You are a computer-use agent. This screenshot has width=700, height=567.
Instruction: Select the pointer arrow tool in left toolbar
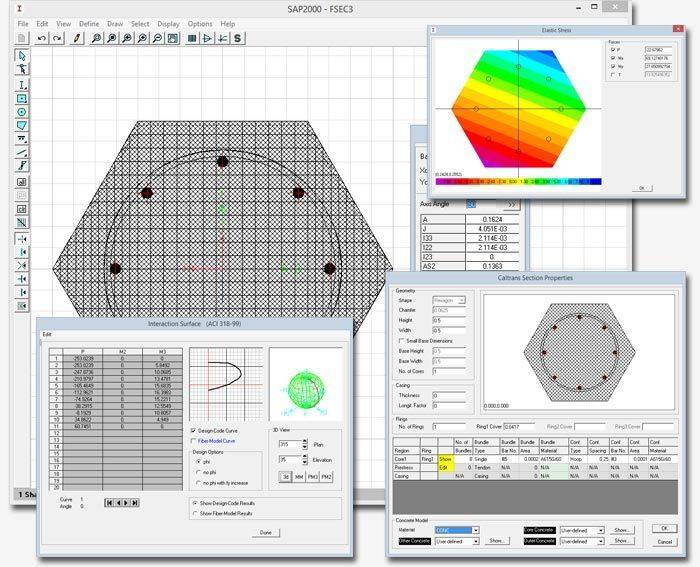tap(22, 56)
